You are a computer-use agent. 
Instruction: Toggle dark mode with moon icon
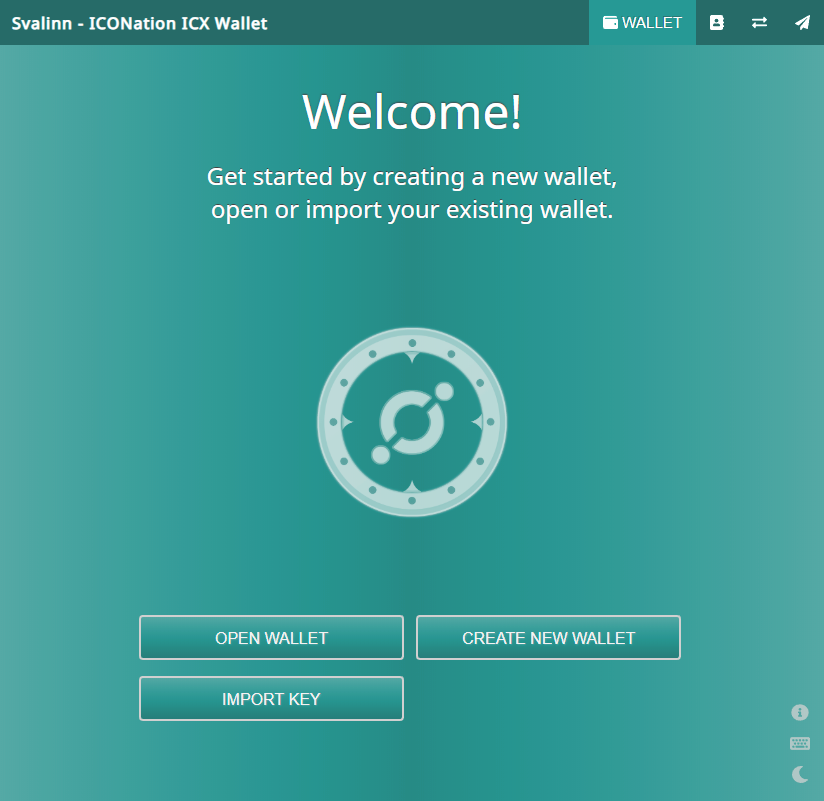tap(800, 774)
